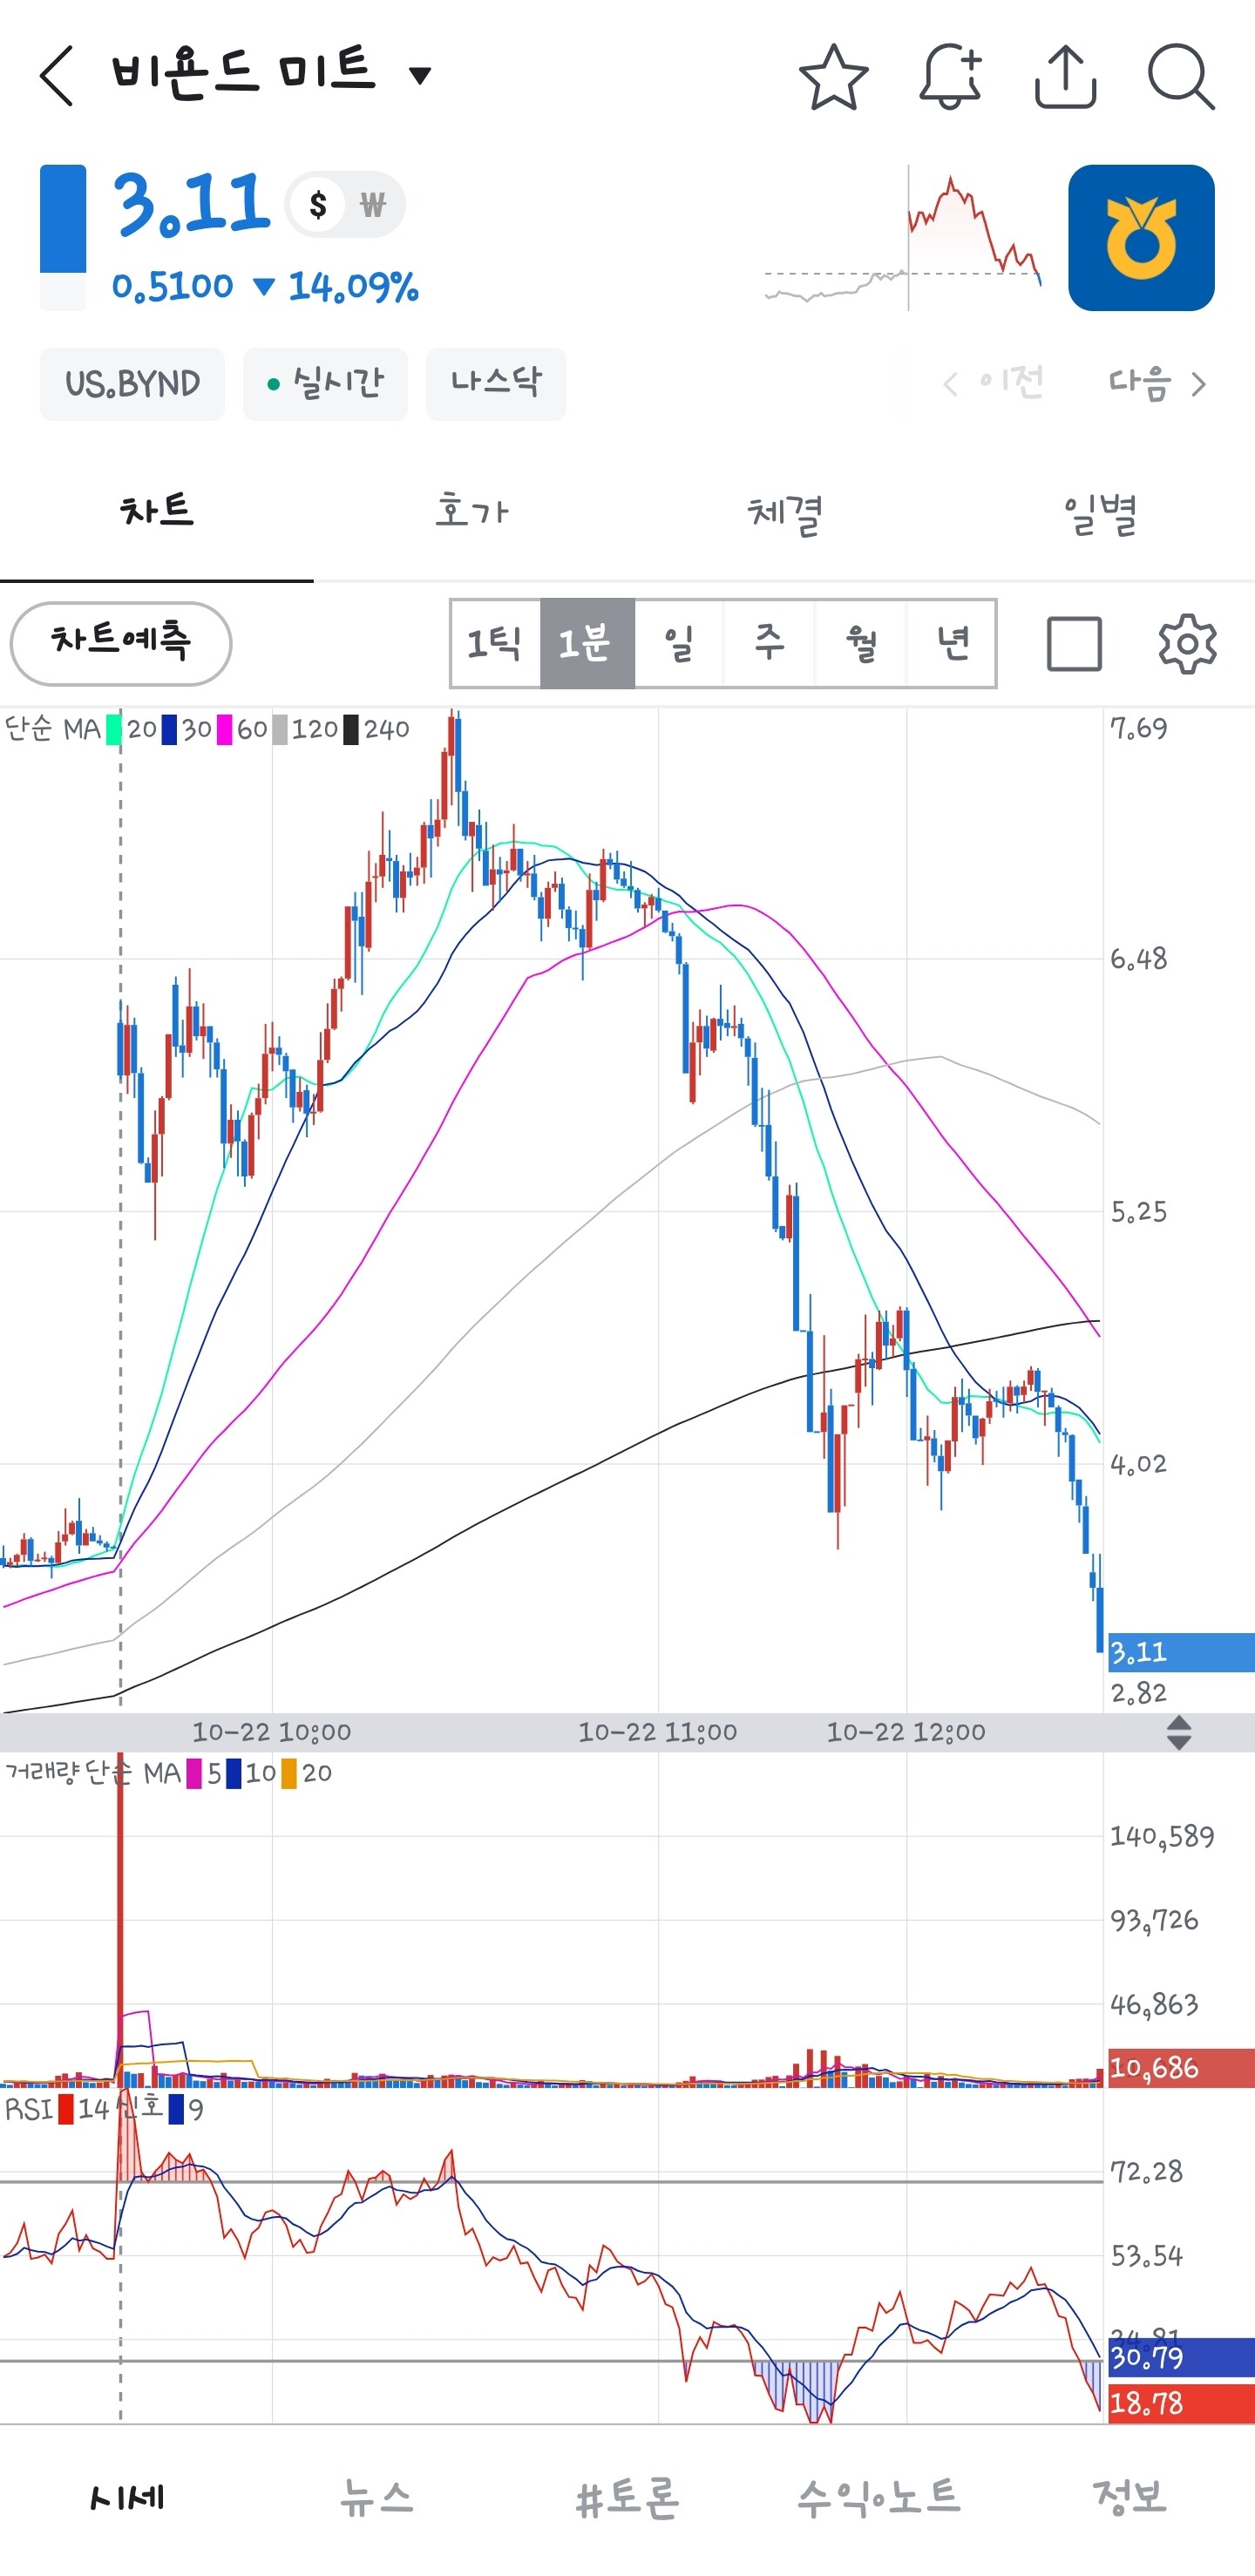This screenshot has height=2576, width=1255.
Task: Click the 3.11 price tag on chart axis
Action: [1181, 1652]
